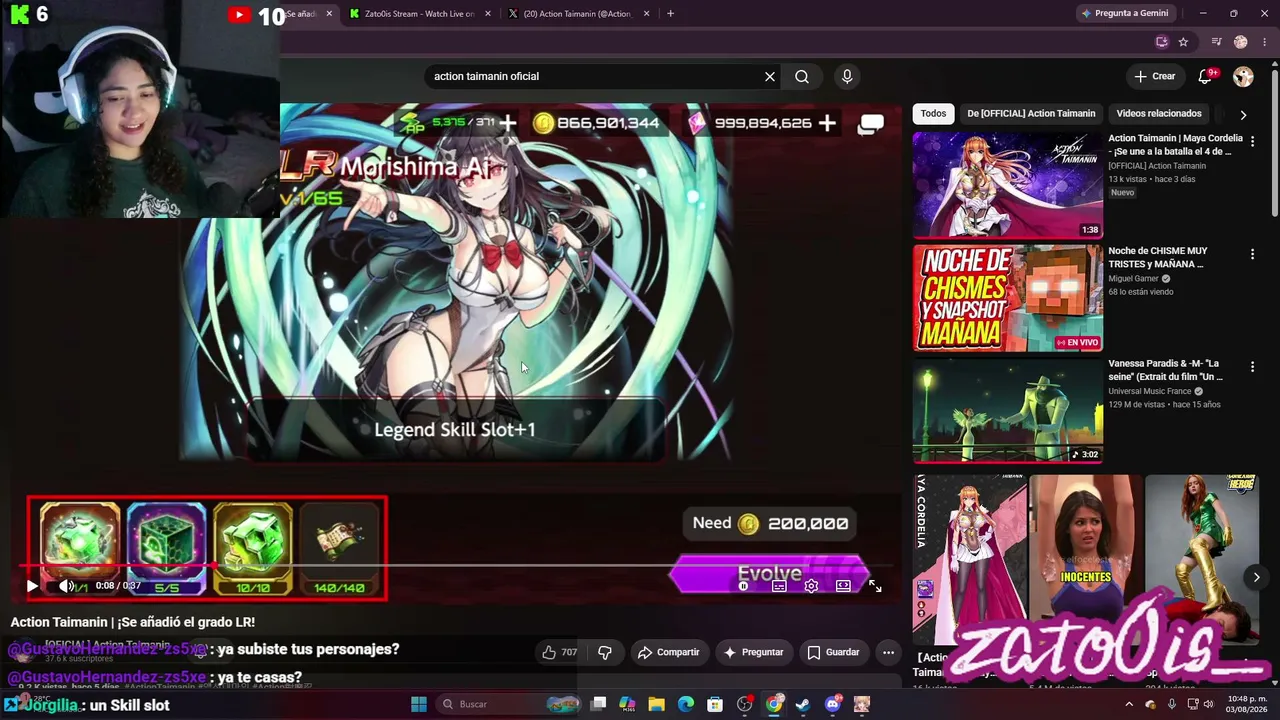Select De [OFFICIAL] Action Taimanin chip
Image resolution: width=1280 pixels, height=720 pixels.
tap(1031, 113)
